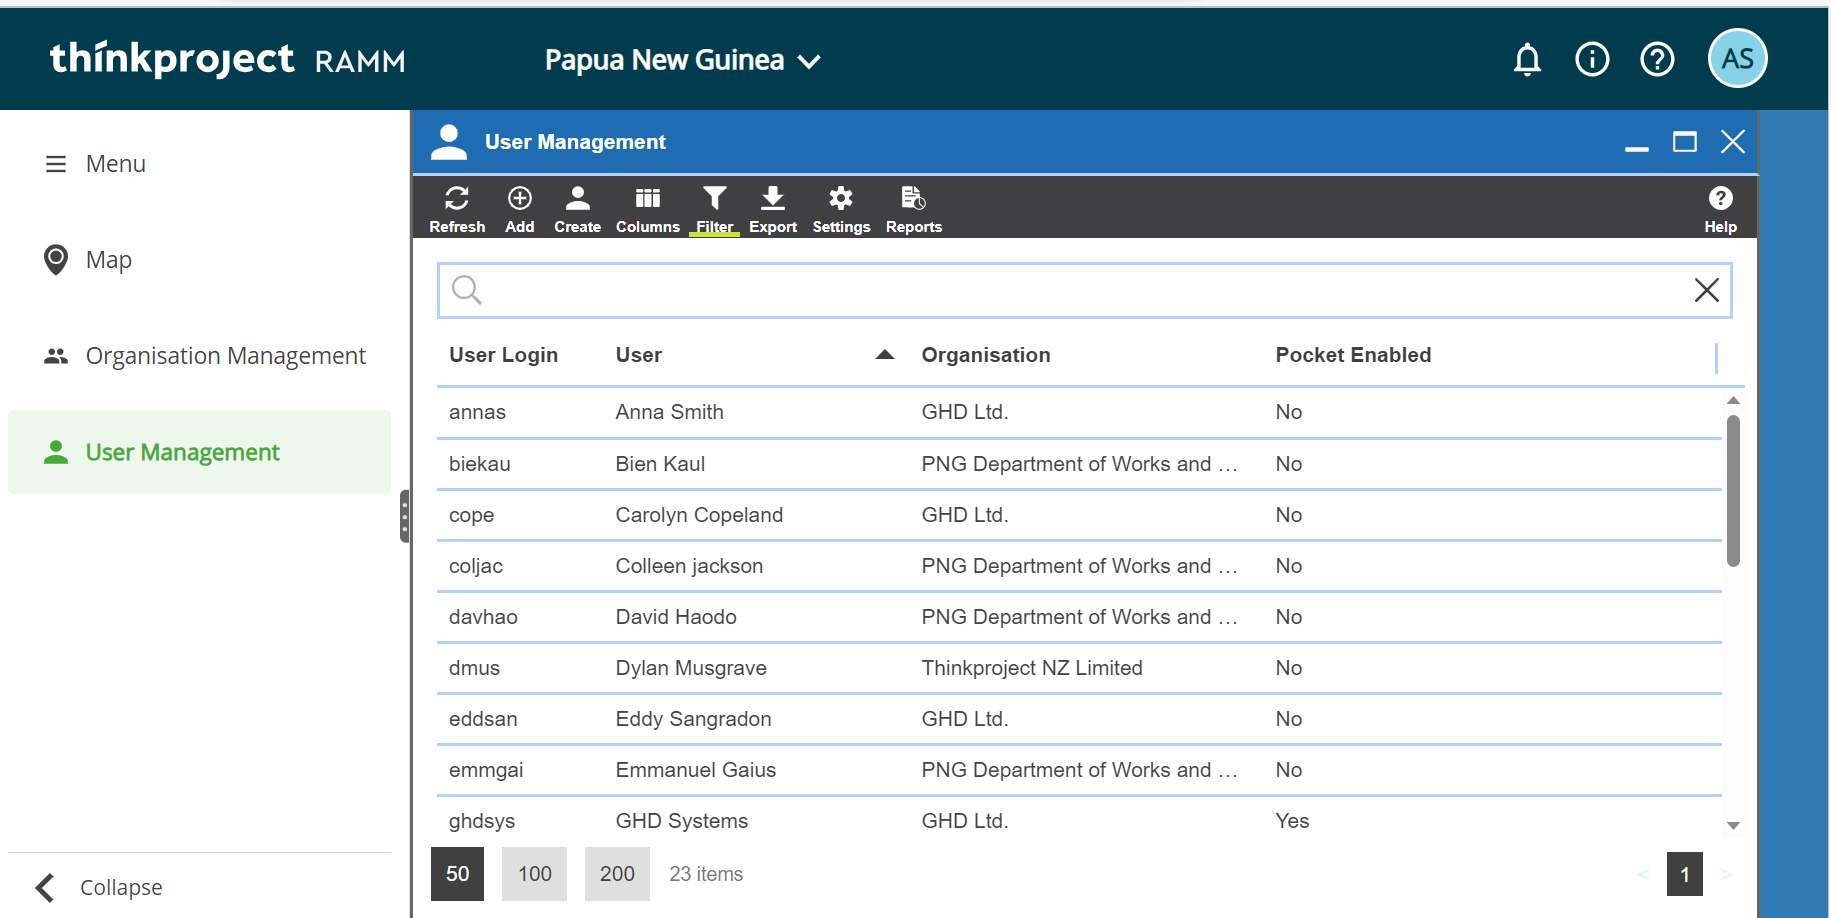1831x918 pixels.
Task: Sort by the User column header
Action: click(639, 355)
